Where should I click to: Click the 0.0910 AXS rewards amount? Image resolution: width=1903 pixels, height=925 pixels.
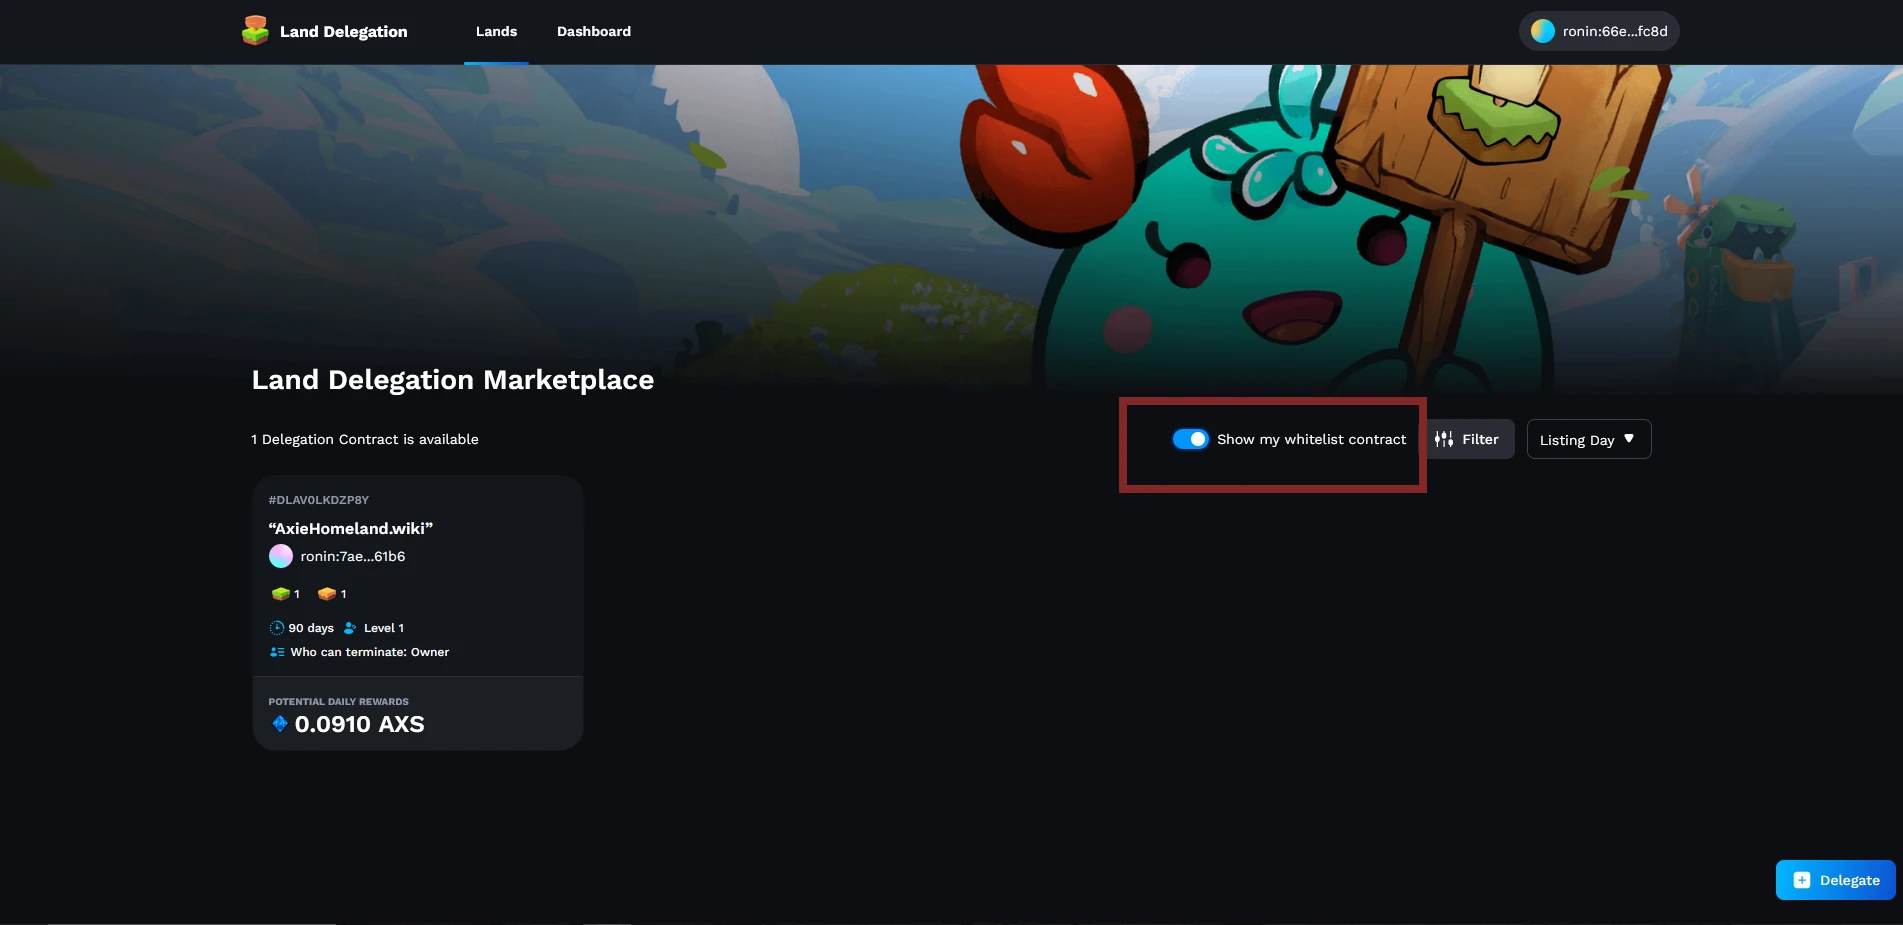[x=359, y=724]
